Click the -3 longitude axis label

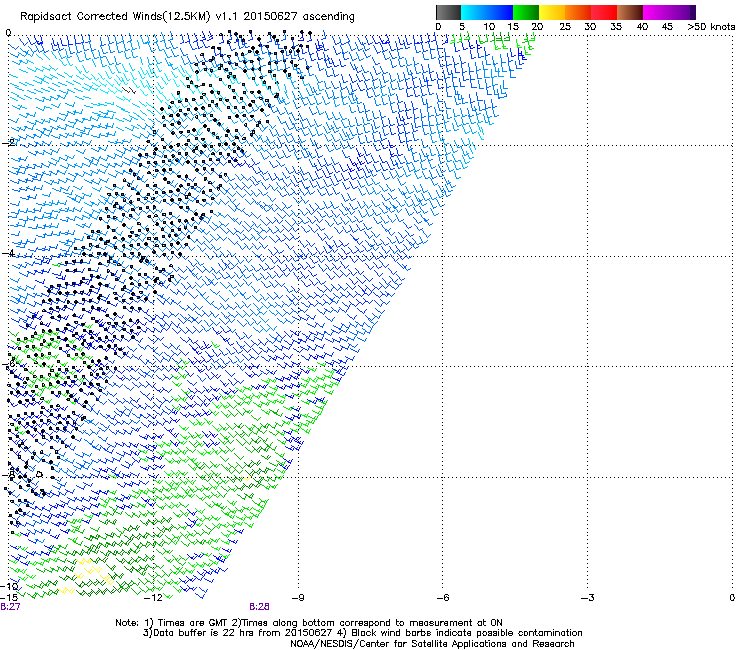pos(588,598)
